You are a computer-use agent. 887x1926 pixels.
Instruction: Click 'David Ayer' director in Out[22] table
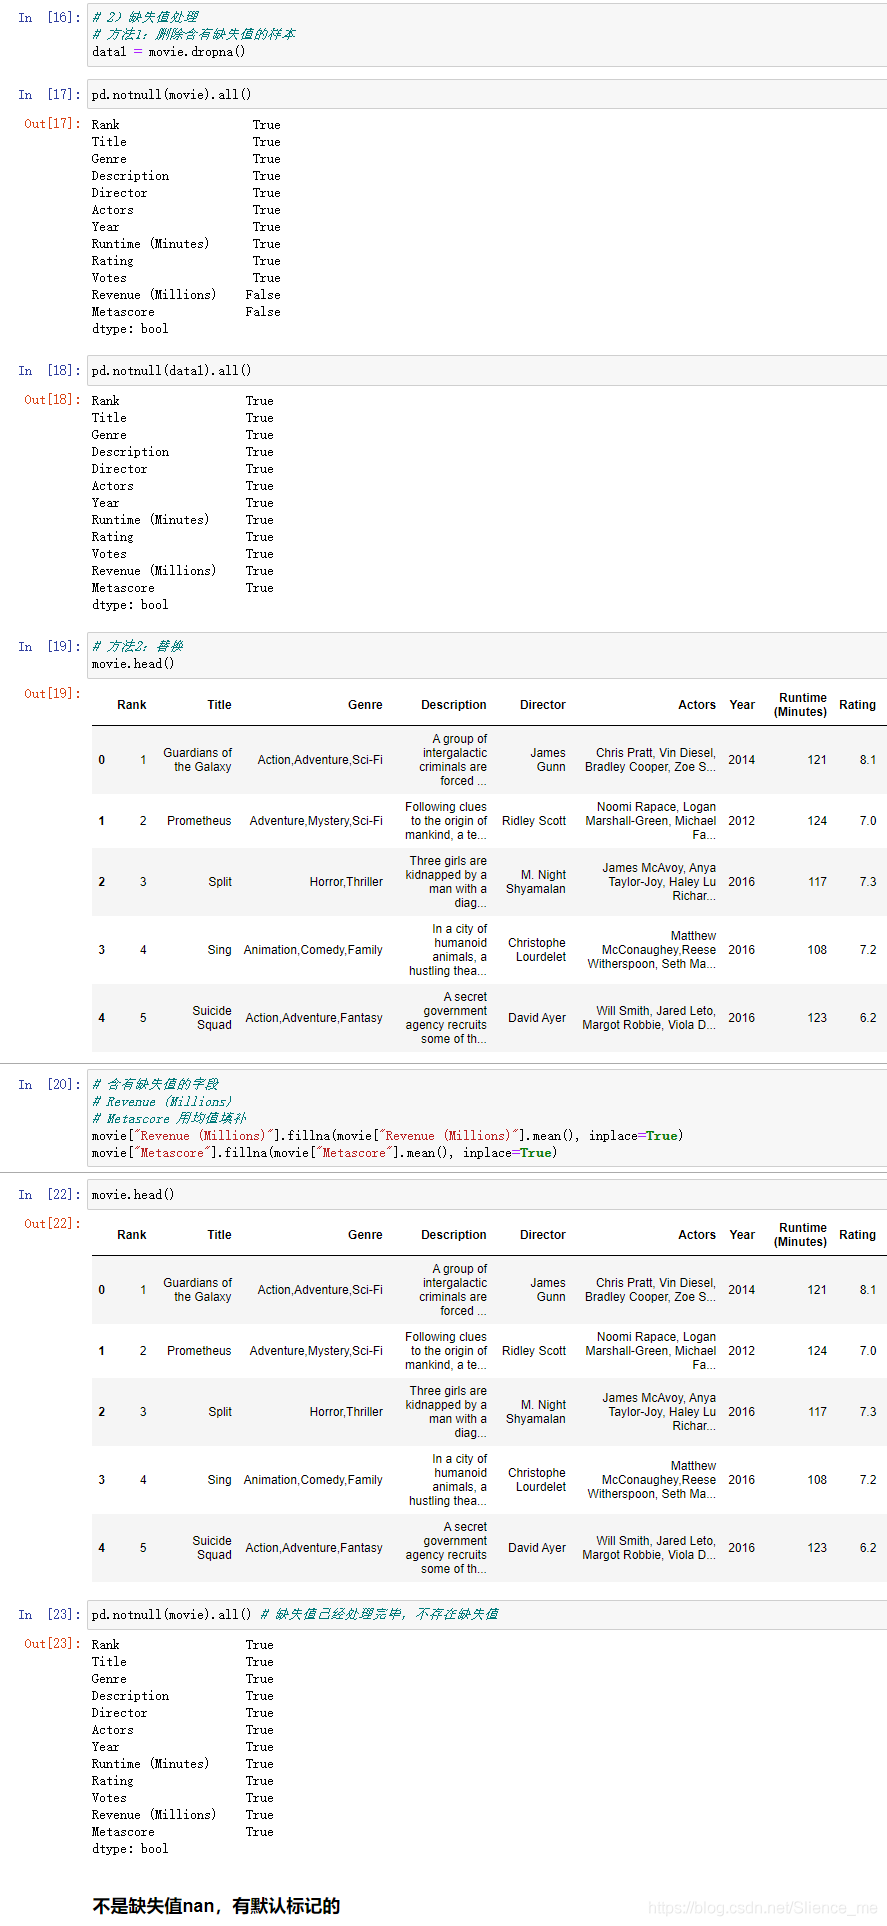click(537, 1548)
